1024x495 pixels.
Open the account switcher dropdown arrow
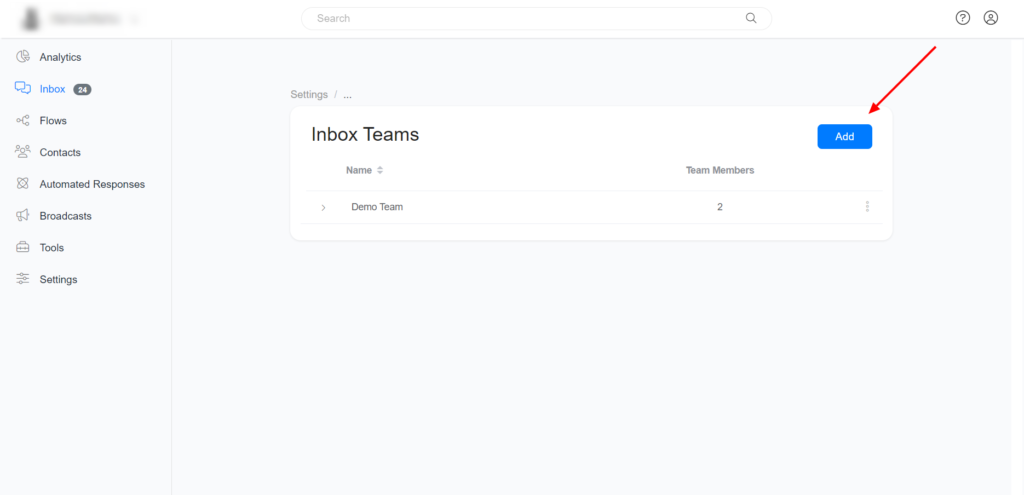pyautogui.click(x=133, y=20)
